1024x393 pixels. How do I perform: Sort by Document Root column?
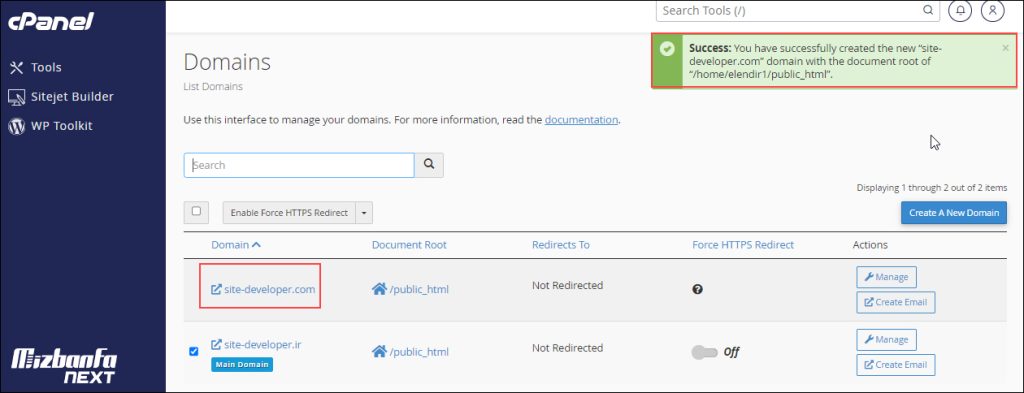point(409,245)
